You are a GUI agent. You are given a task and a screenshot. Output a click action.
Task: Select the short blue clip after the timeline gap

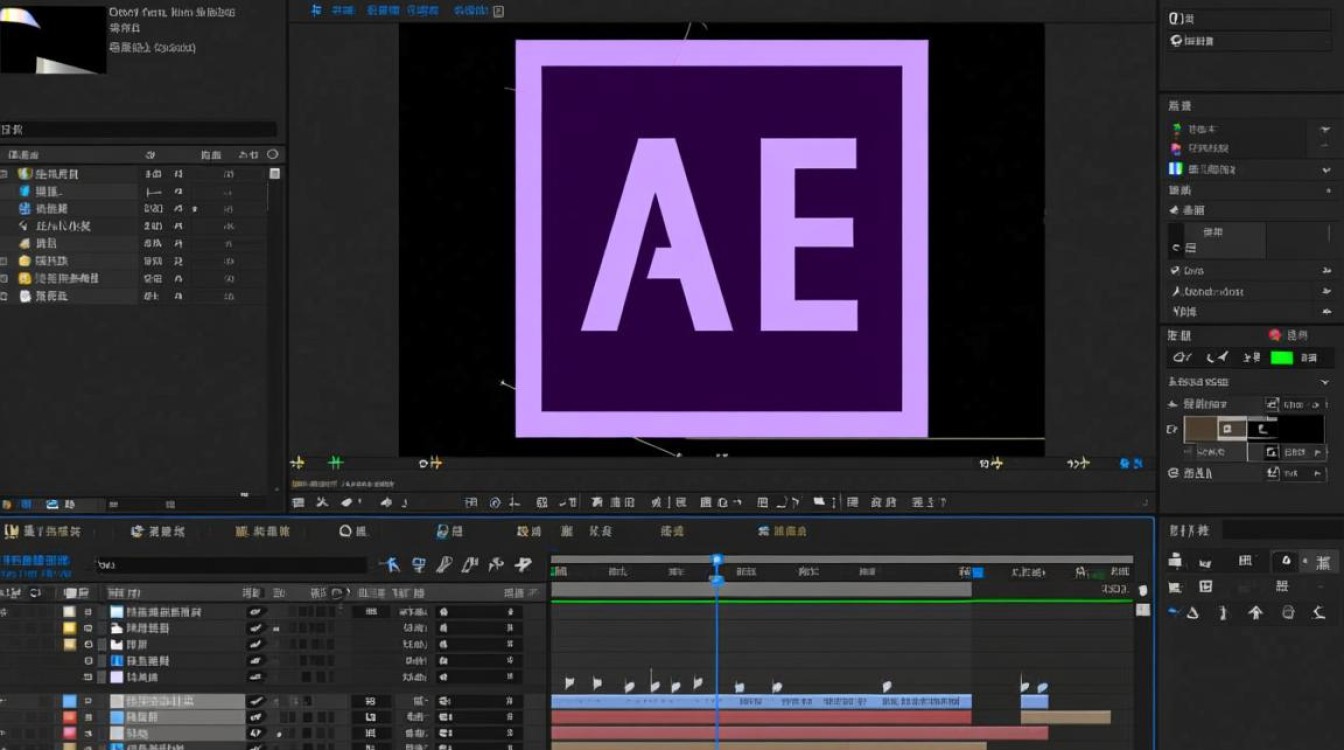coord(1034,701)
